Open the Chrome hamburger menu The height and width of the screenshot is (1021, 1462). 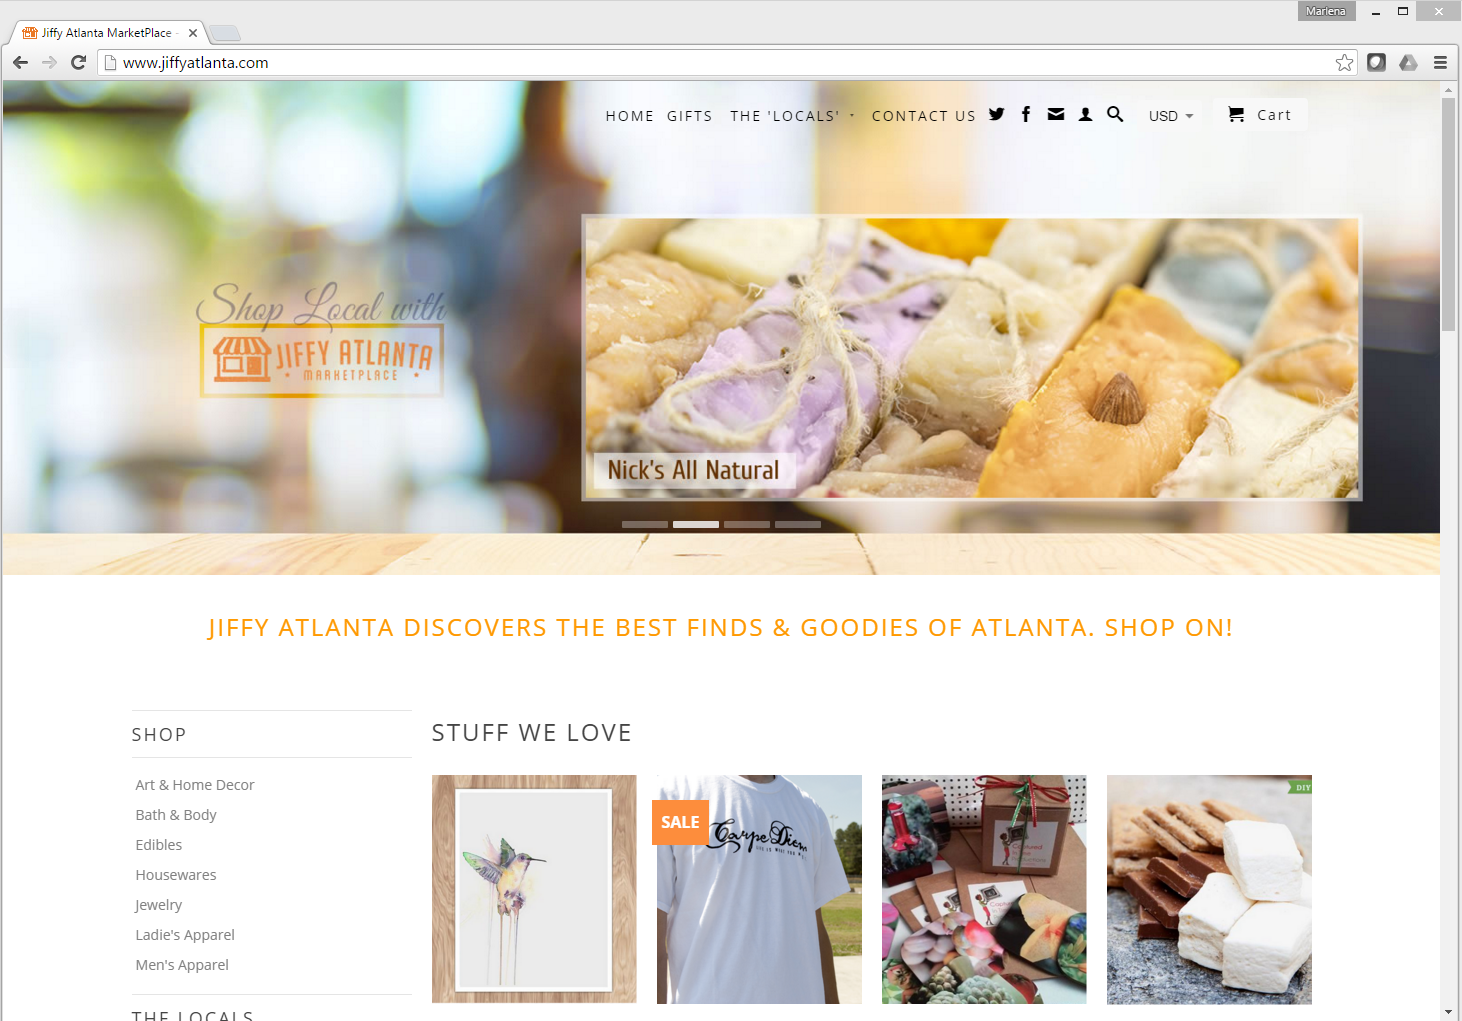pos(1440,62)
